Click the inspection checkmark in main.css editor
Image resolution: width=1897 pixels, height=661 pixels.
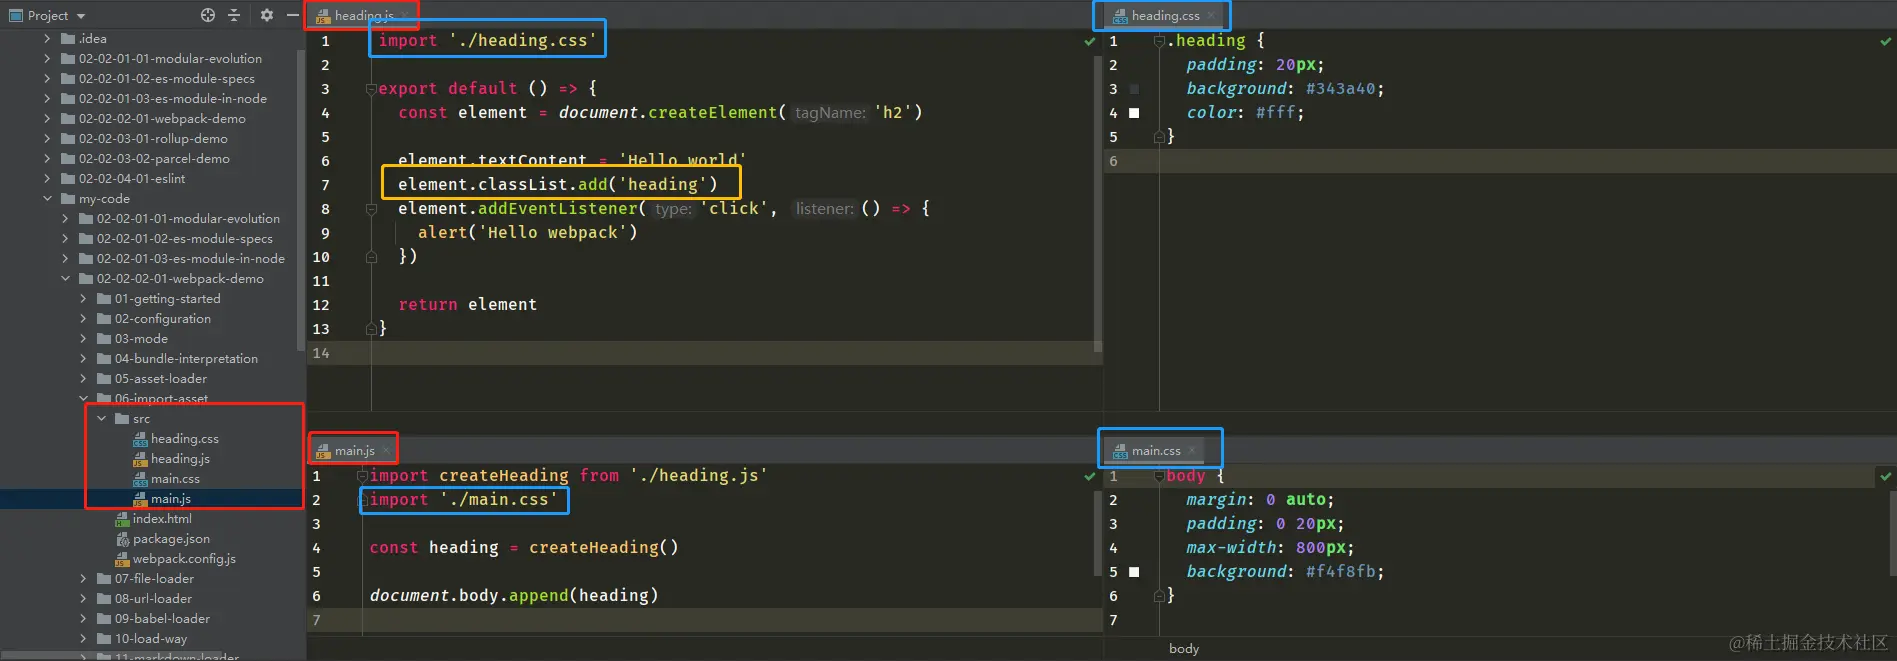(1886, 476)
